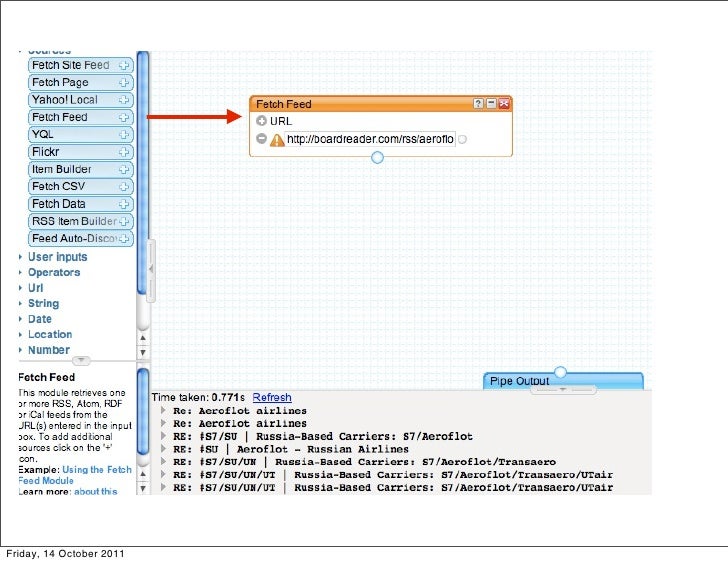The height and width of the screenshot is (564, 728).
Task: Close the Fetch Feed module
Action: 504,104
